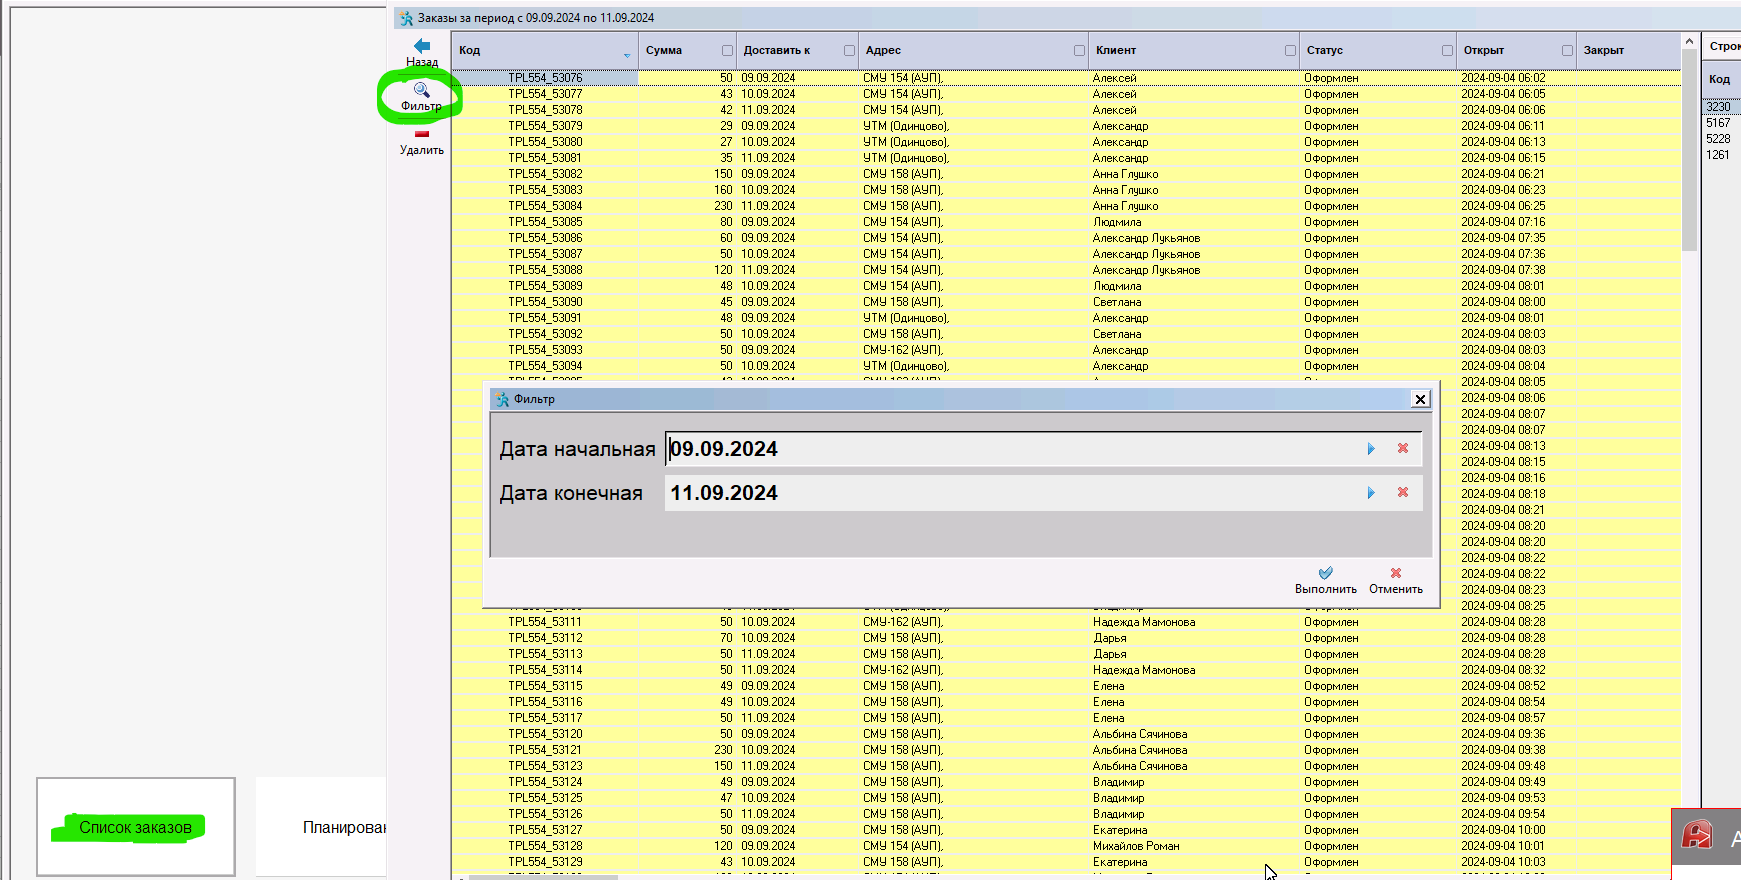Toggle the Сумма column header checkbox

point(727,51)
